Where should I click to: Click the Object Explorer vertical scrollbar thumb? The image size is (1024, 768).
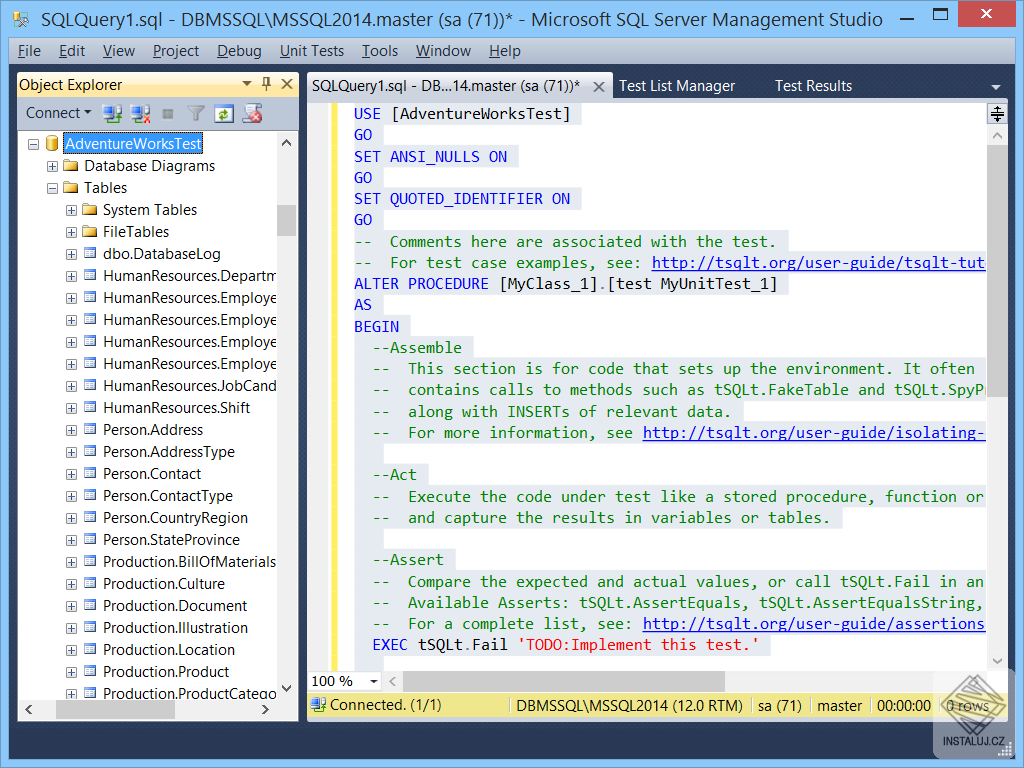(286, 220)
